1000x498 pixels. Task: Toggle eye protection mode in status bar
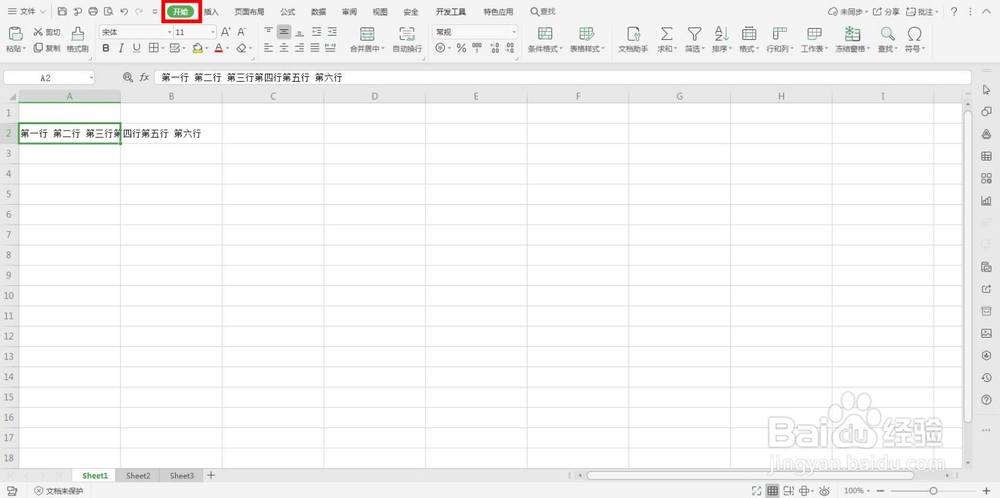click(x=825, y=491)
